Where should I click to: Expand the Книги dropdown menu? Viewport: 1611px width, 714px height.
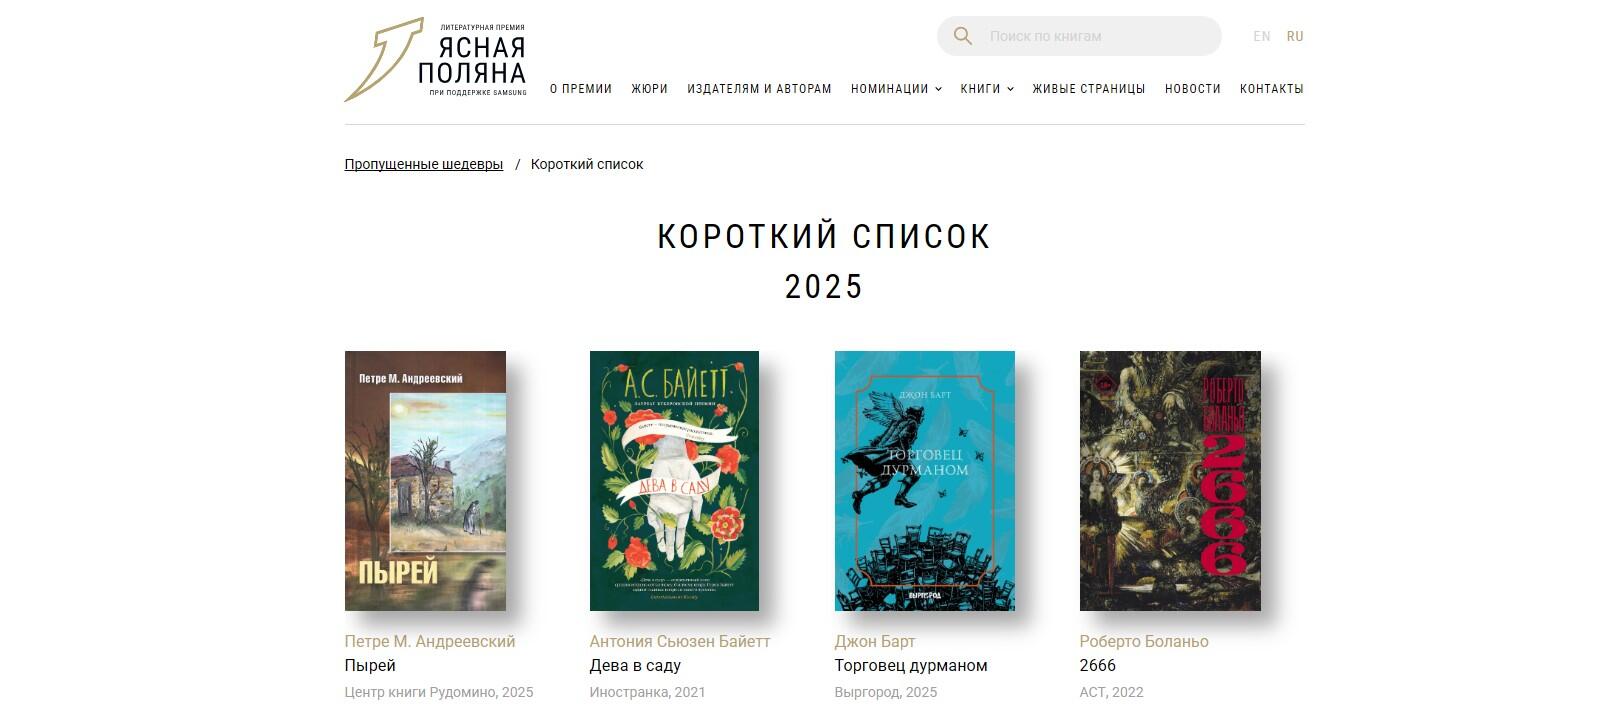[987, 89]
